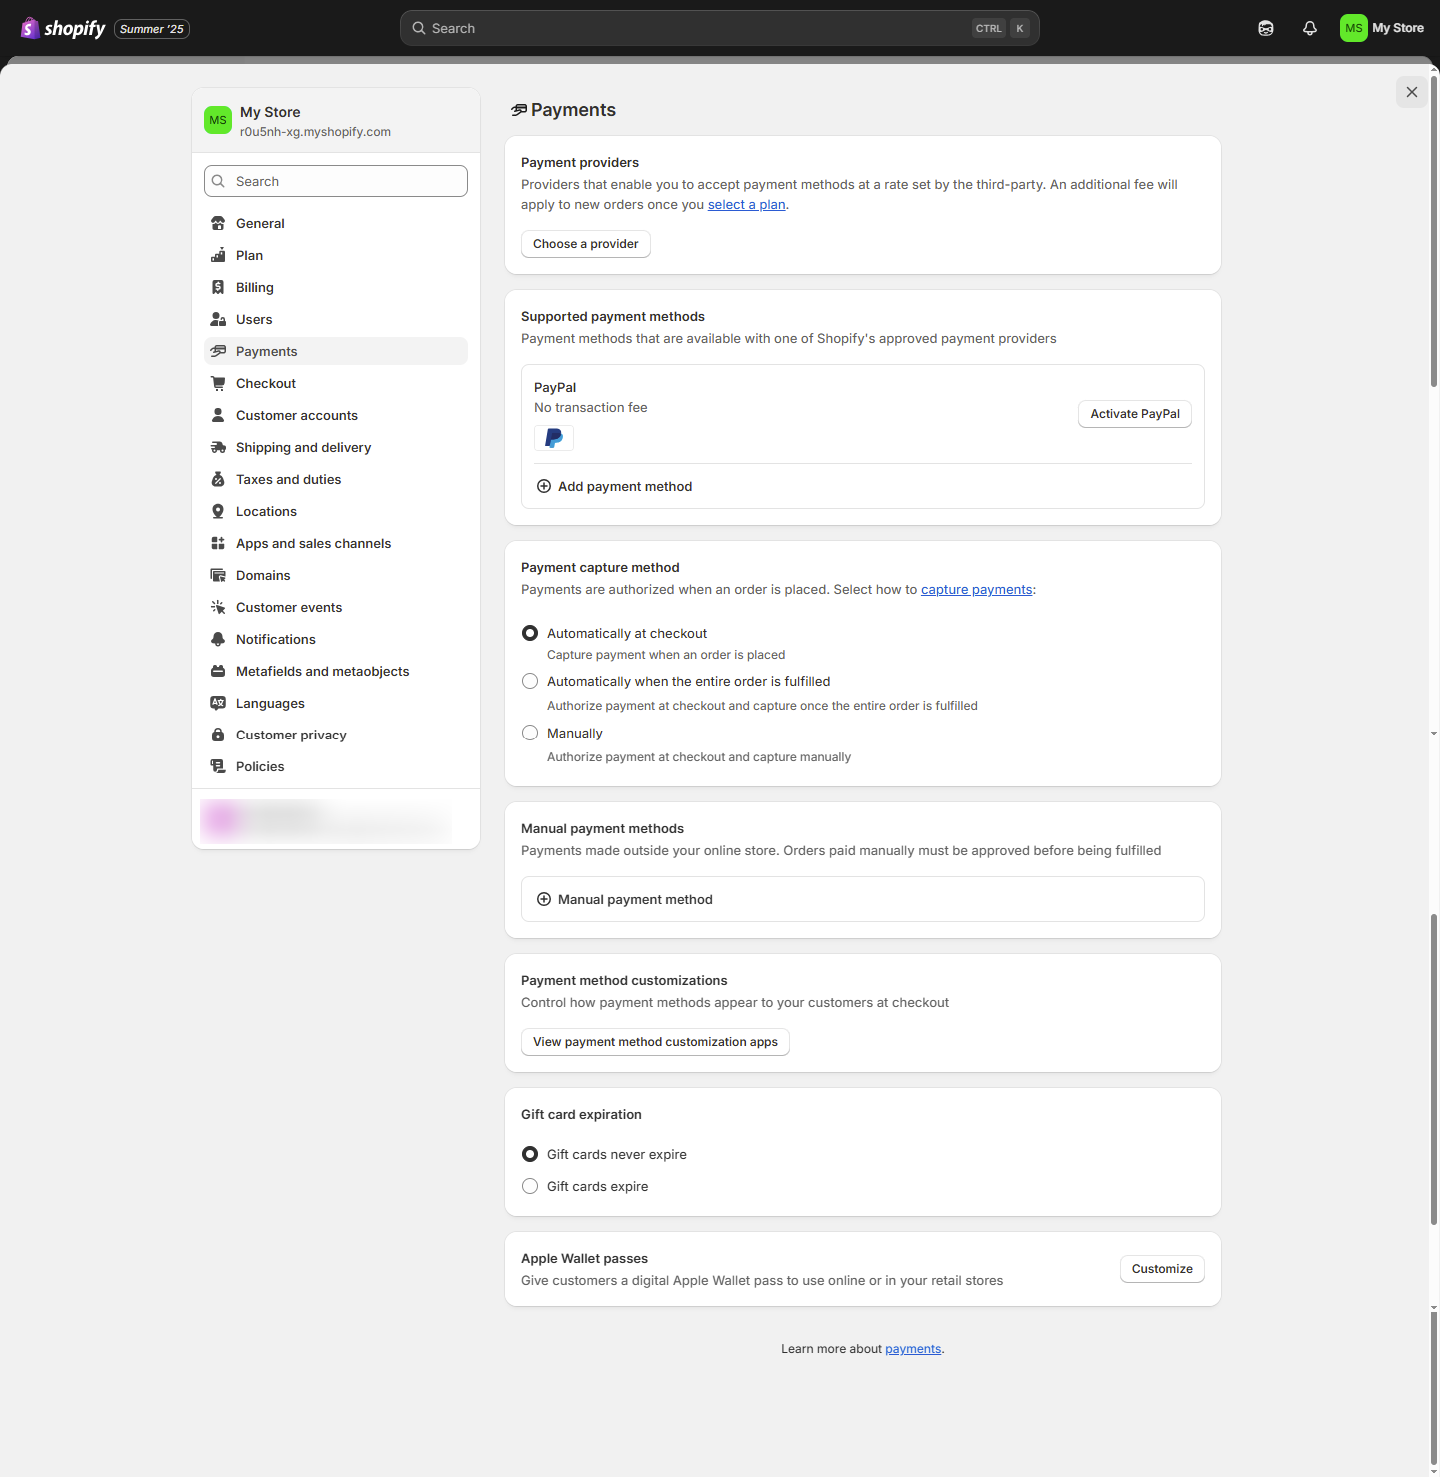Click the General store icon in sidebar
This screenshot has width=1440, height=1479.
(218, 223)
